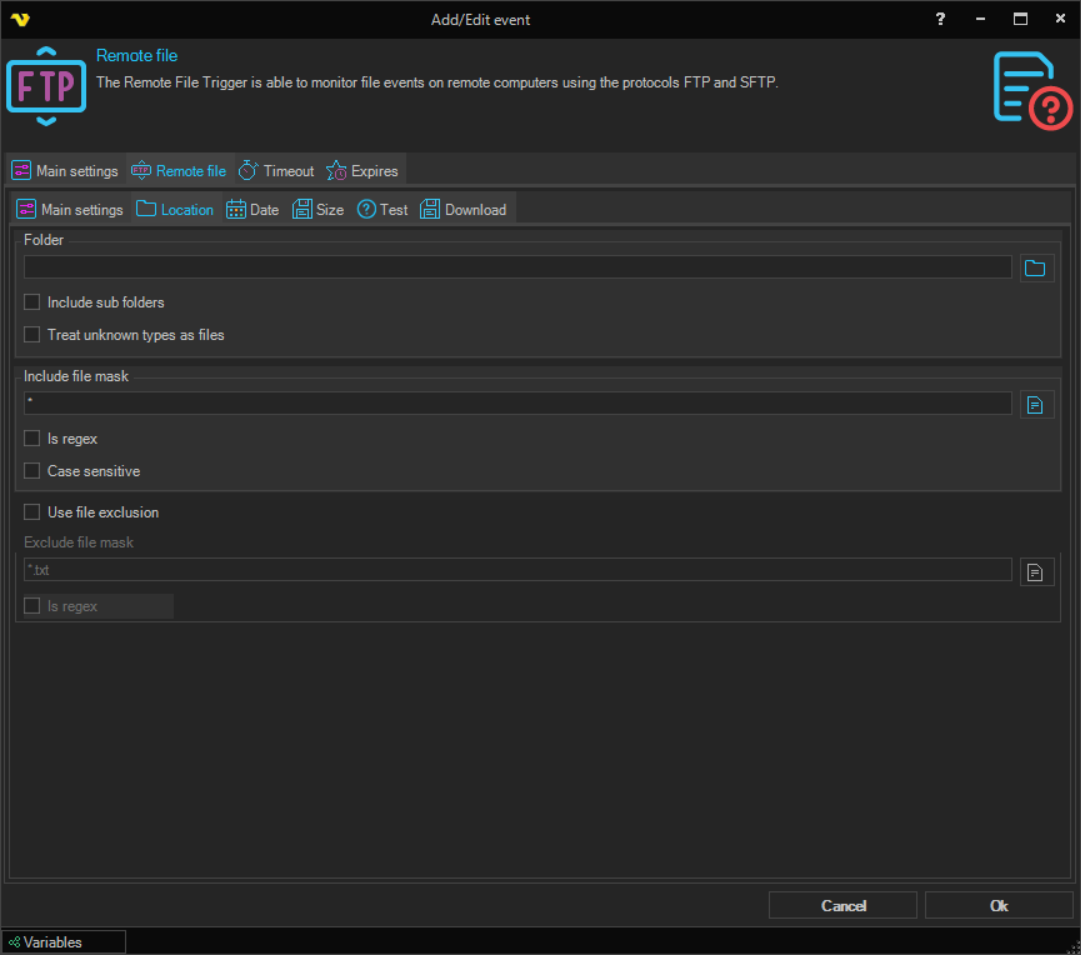This screenshot has height=955, width=1081.
Task: Open the Variables panel in status bar
Action: (x=63, y=942)
